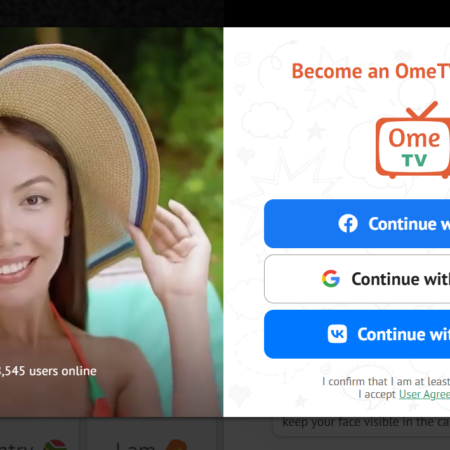Screen dimensions: 450x450
Task: Open the User Agreement link
Action: click(x=424, y=394)
